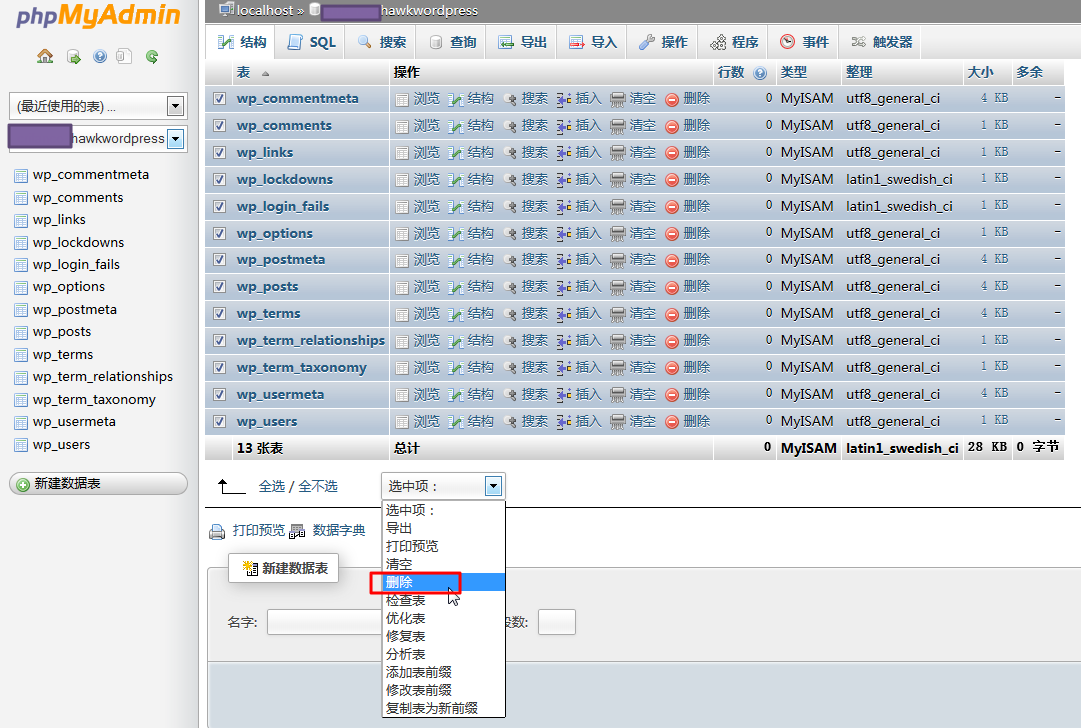The height and width of the screenshot is (728, 1081).
Task: Uncheck the wp_usermeta checkbox
Action: (219, 394)
